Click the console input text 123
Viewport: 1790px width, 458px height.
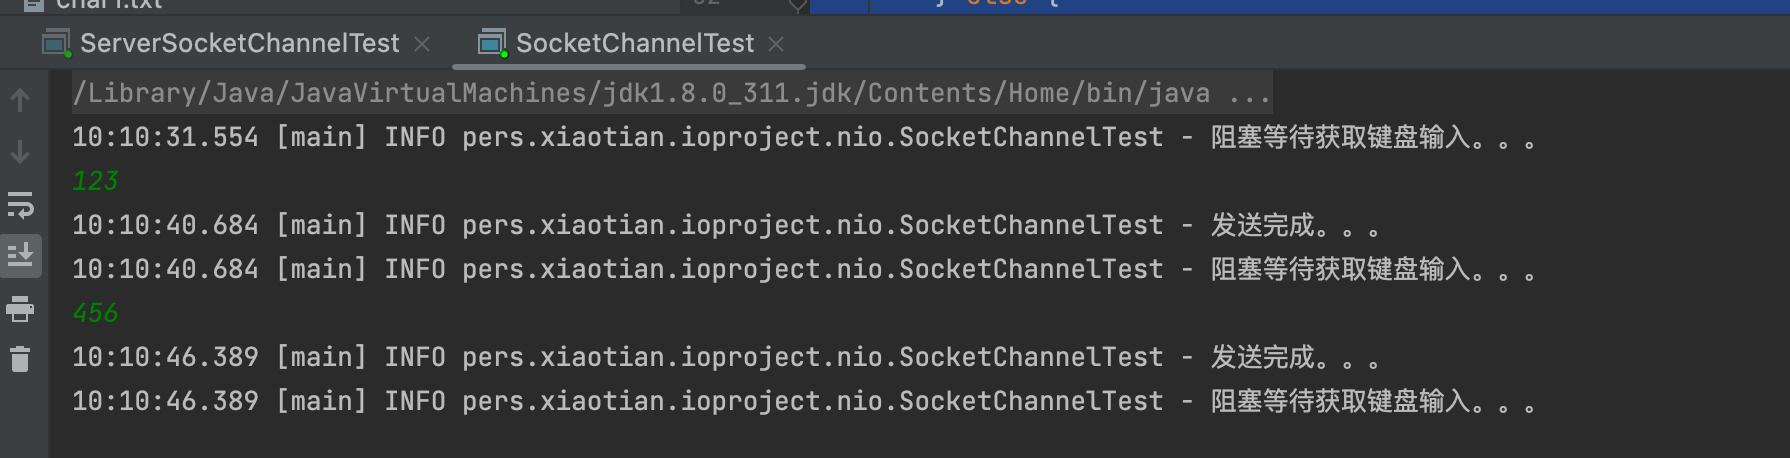(95, 181)
